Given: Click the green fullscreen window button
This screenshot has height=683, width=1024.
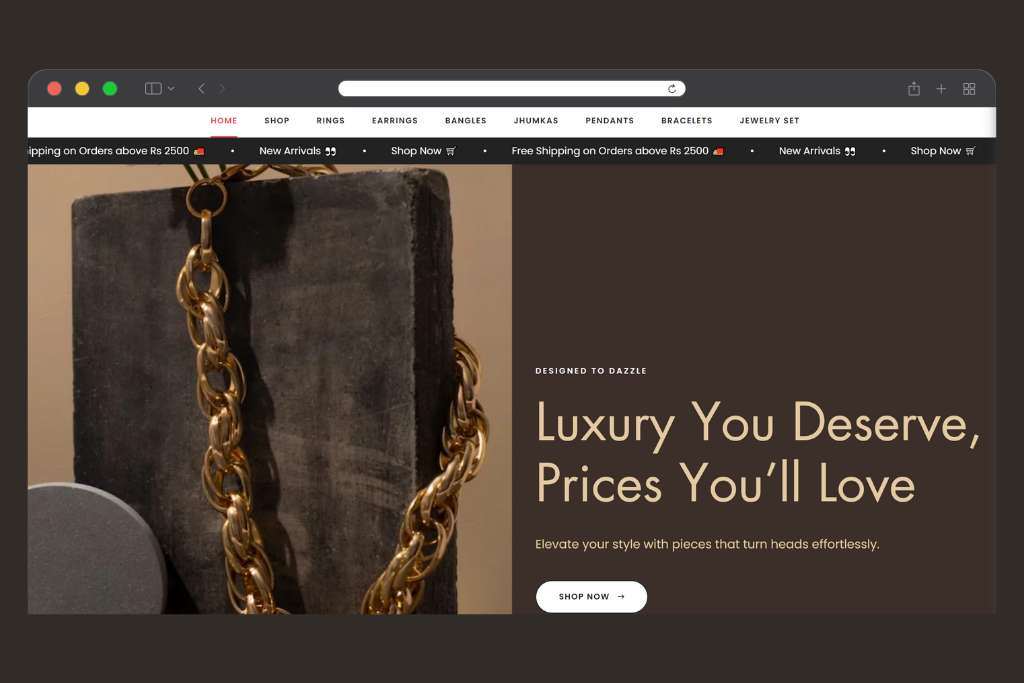Looking at the screenshot, I should coord(110,89).
